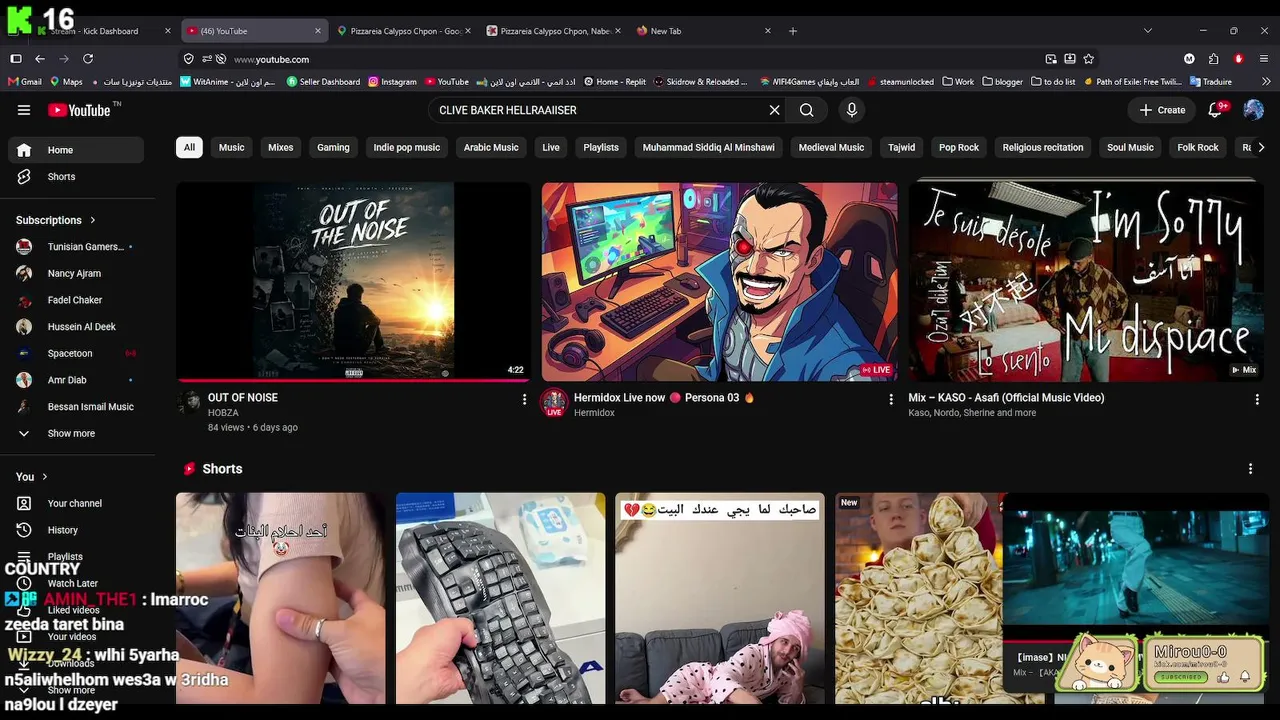This screenshot has height=720, width=1280.
Task: Bookmark this page with the star
Action: [x=1089, y=59]
